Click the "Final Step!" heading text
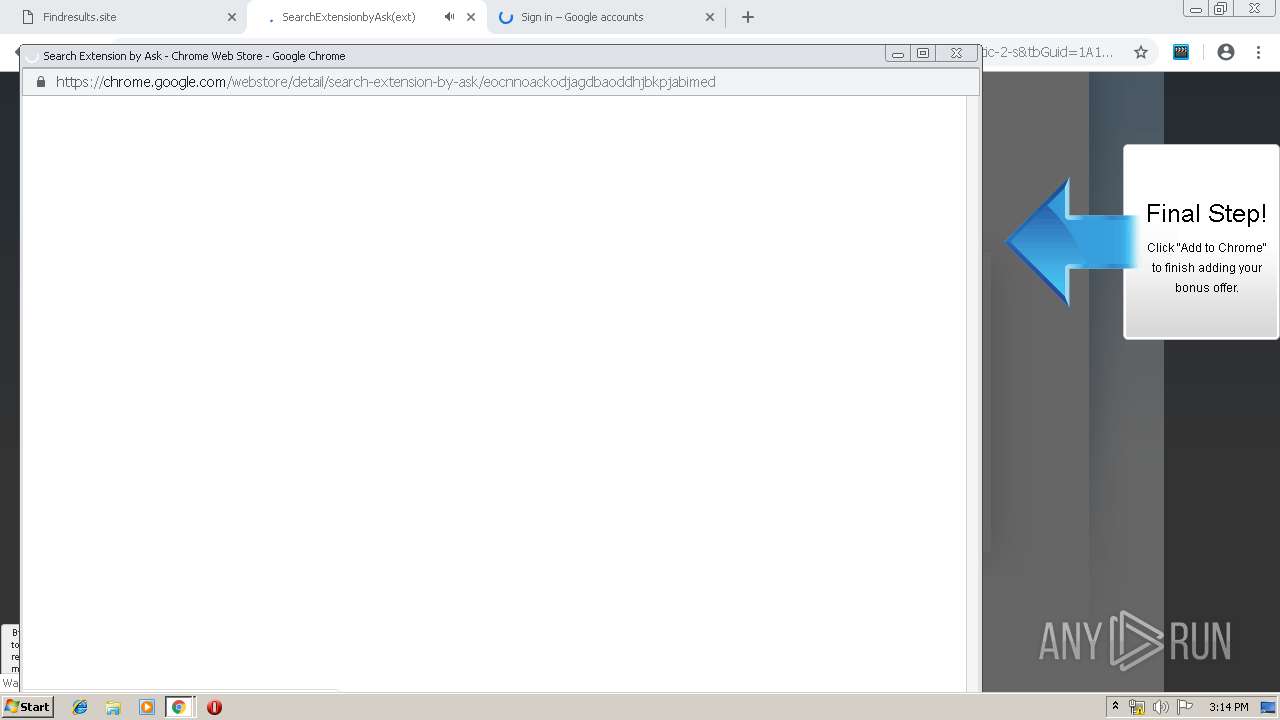The height and width of the screenshot is (720, 1280). pyautogui.click(x=1206, y=213)
